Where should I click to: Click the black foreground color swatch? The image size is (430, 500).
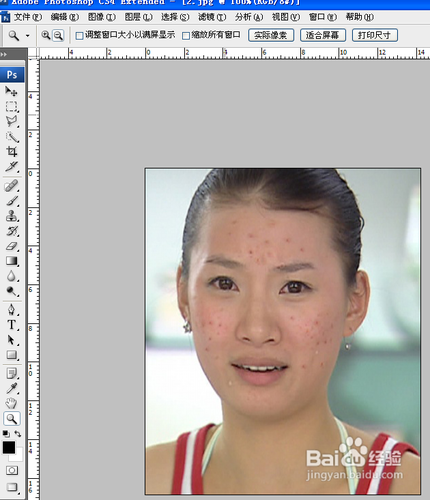coord(8,447)
